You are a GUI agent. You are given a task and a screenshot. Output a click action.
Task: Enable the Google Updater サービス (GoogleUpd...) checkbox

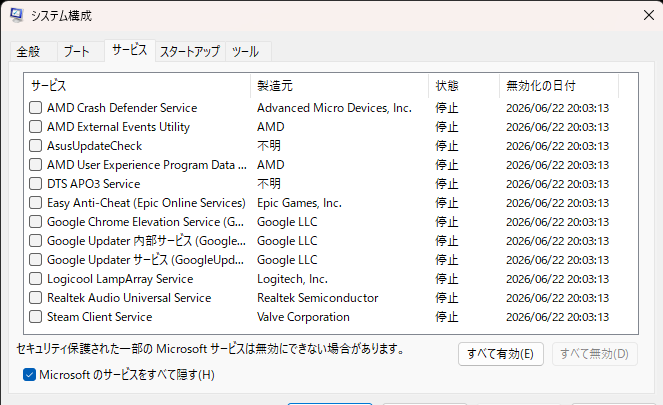pyautogui.click(x=36, y=260)
